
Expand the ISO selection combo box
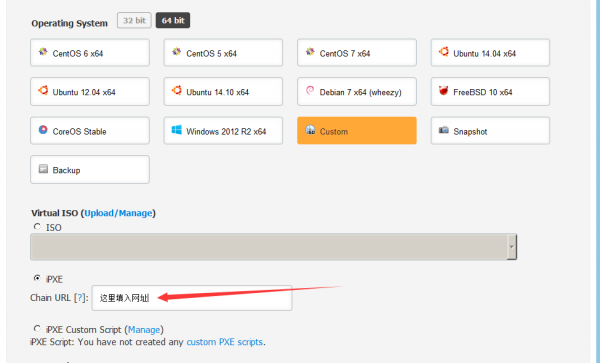(x=274, y=247)
